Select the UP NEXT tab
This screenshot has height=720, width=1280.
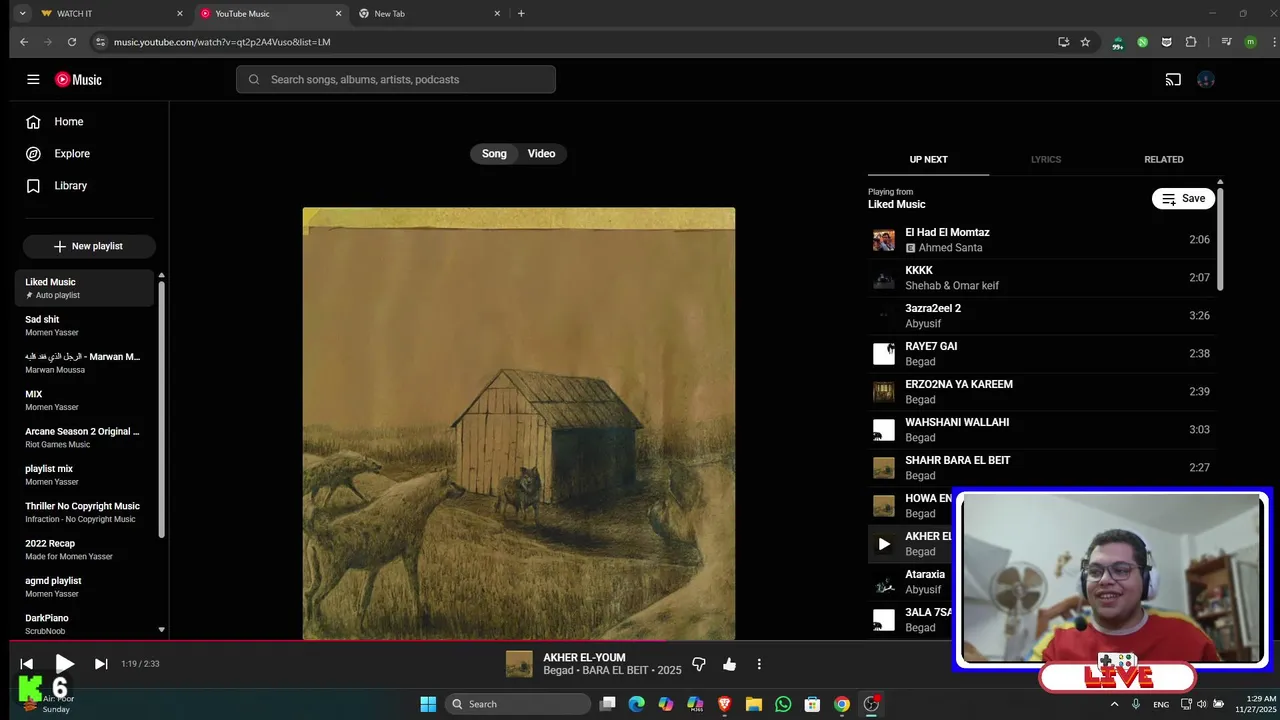(x=928, y=160)
